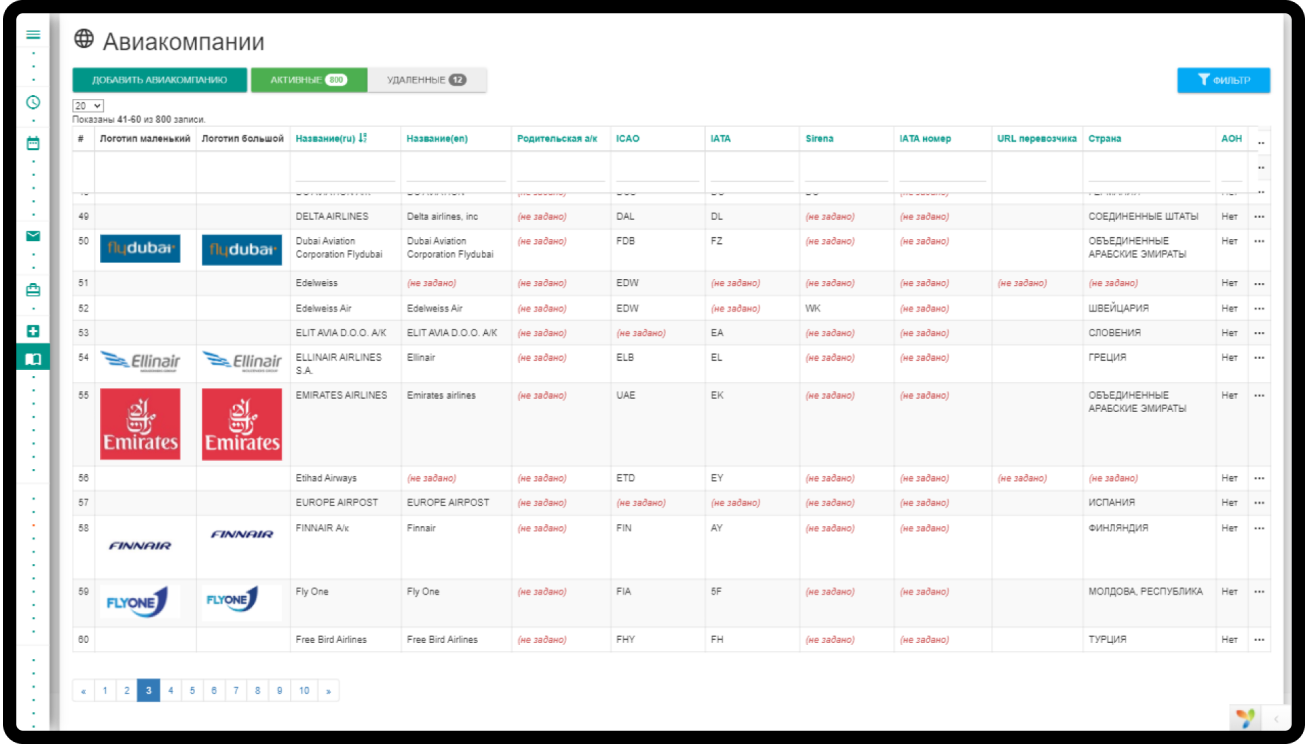Open row actions for Free Bird Airlines
The width and height of the screenshot is (1308, 744).
coord(1259,640)
